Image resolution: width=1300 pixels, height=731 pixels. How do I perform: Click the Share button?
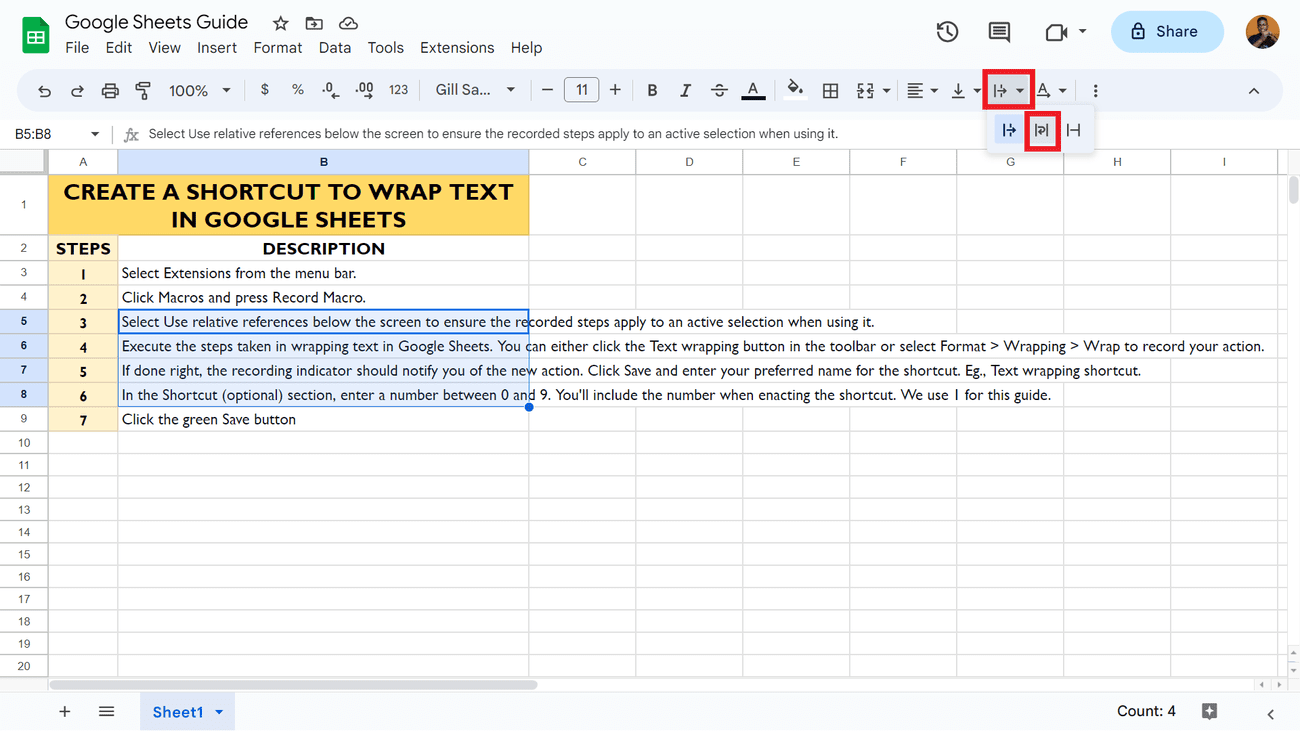pyautogui.click(x=1166, y=32)
